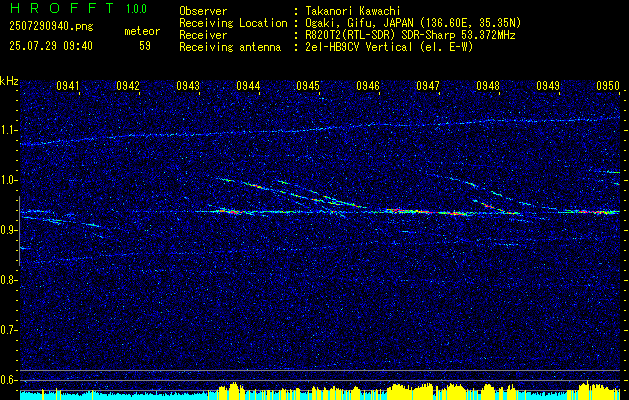Screen dimensions: 629x400
Task: Click meteor count 59
Action: coord(145,46)
